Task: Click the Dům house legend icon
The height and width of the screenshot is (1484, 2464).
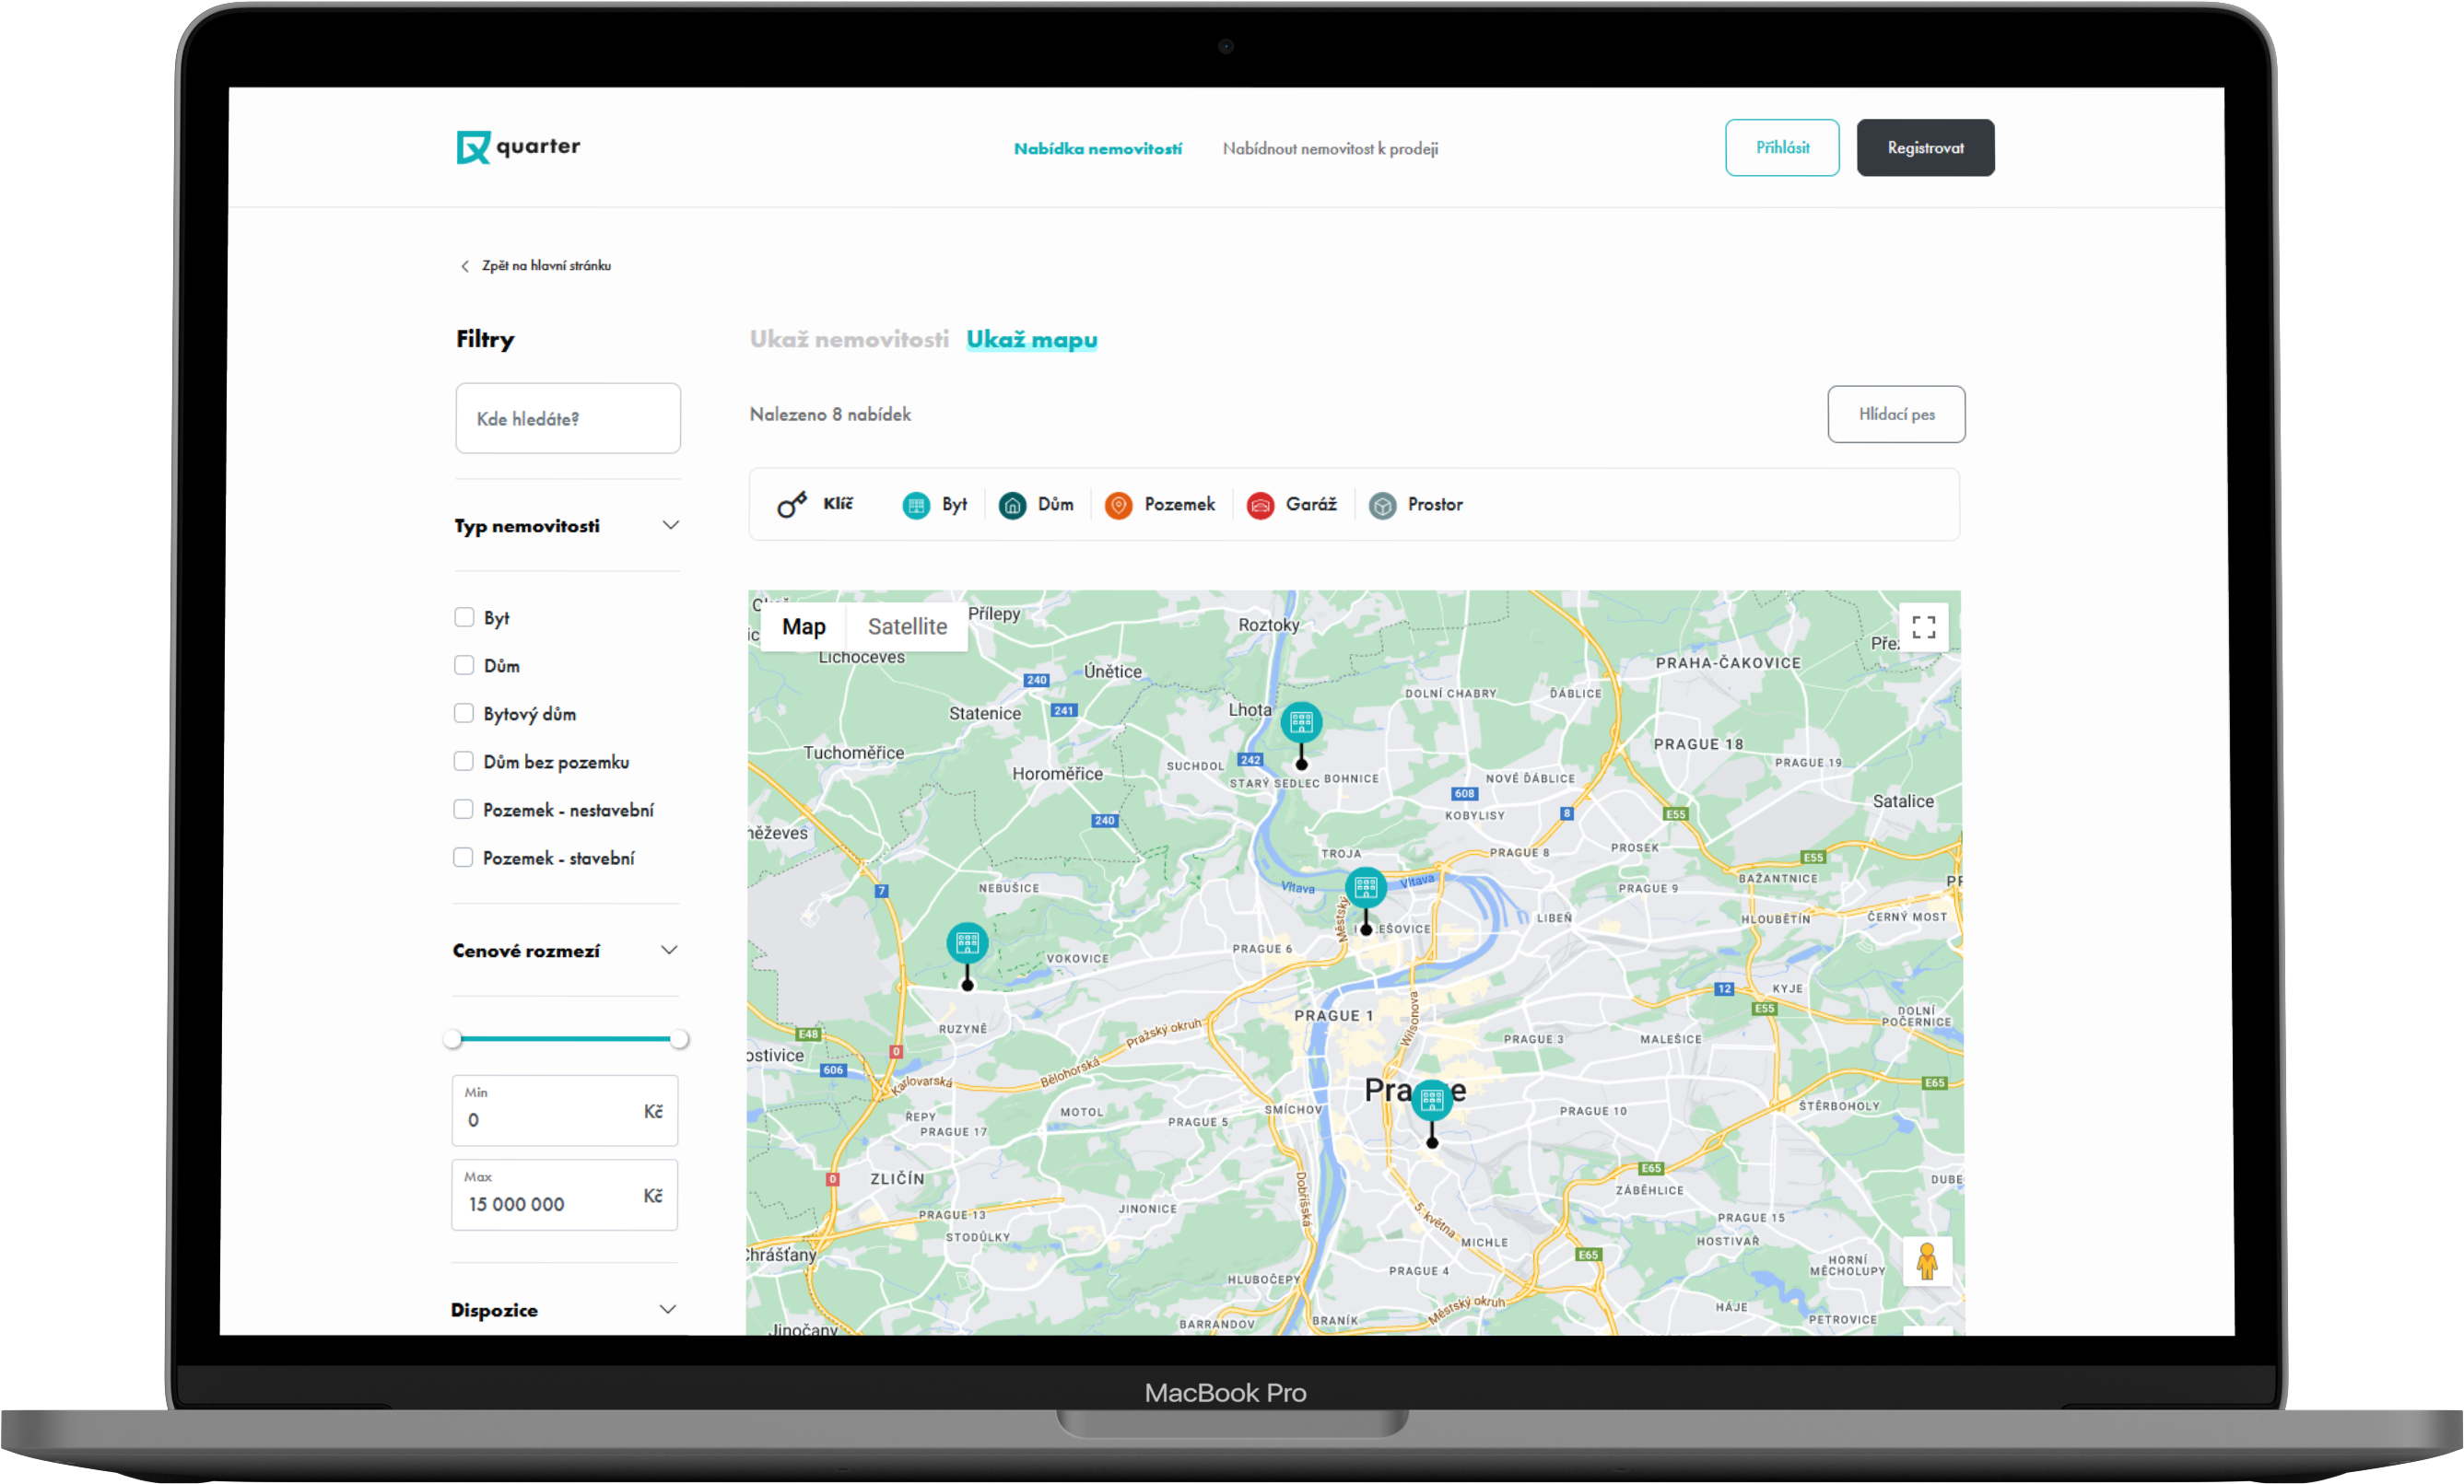Action: pyautogui.click(x=1012, y=505)
